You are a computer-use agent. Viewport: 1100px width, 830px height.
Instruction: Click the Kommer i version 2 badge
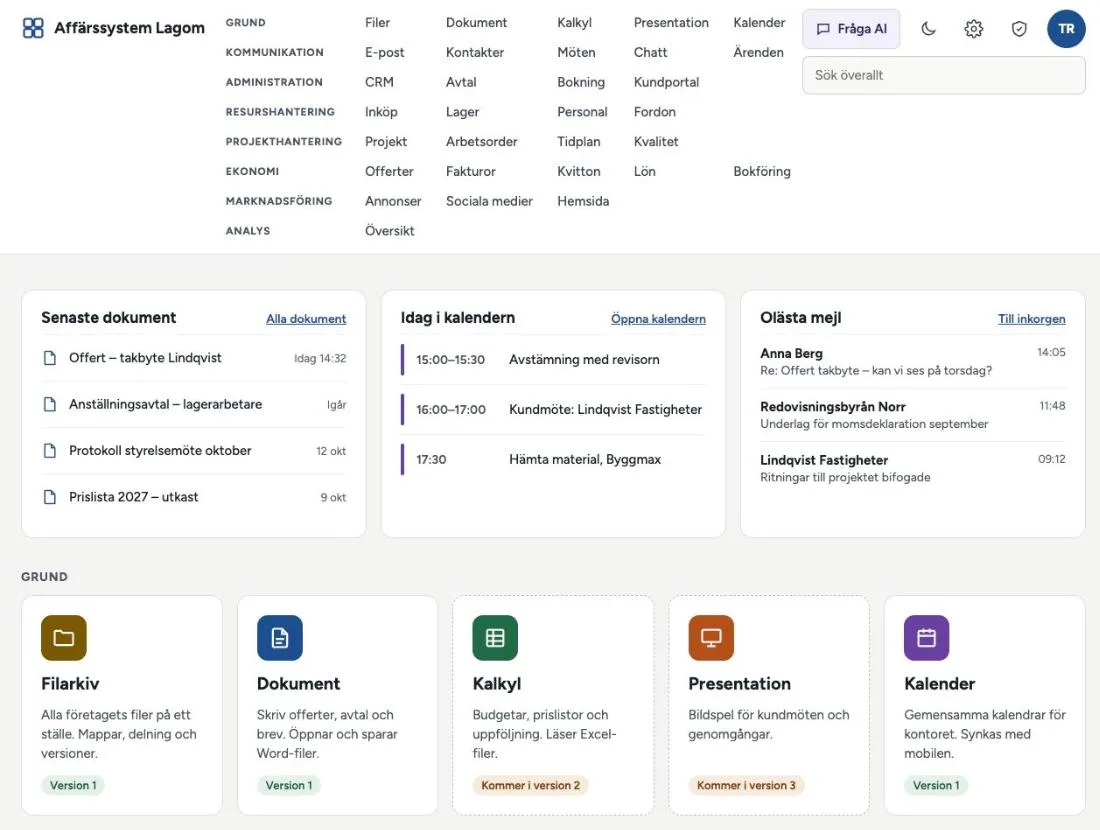(x=530, y=786)
